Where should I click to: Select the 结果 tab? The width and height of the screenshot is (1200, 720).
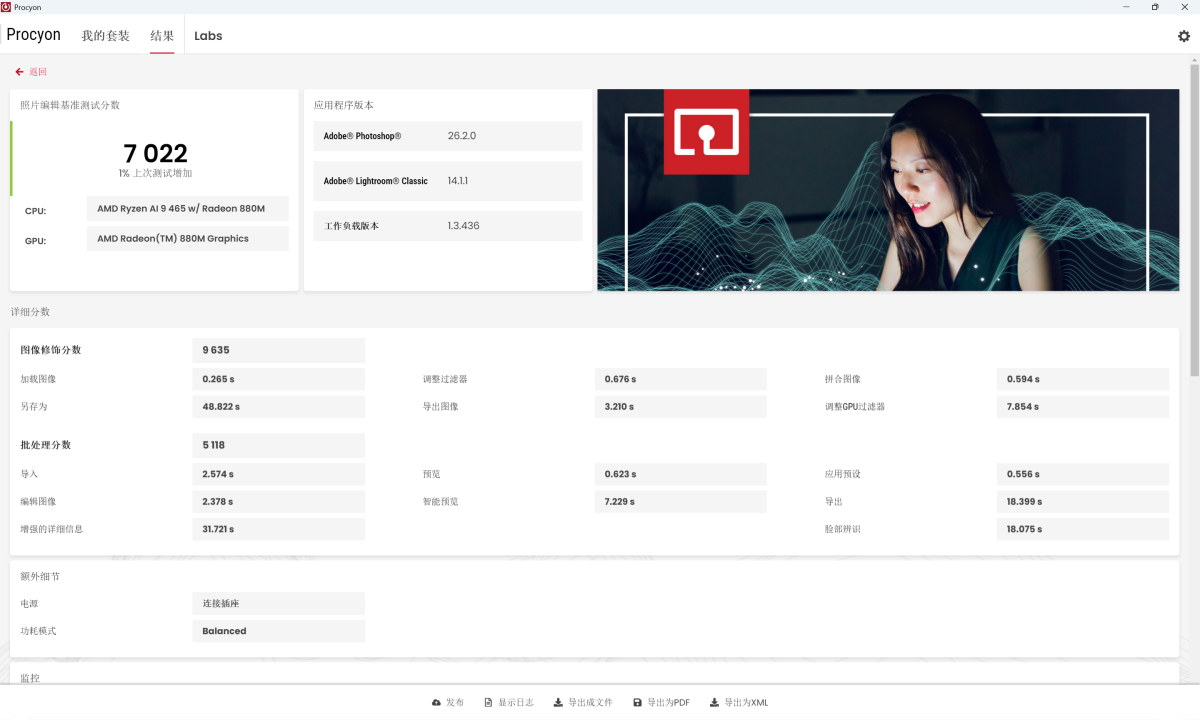pyautogui.click(x=162, y=36)
